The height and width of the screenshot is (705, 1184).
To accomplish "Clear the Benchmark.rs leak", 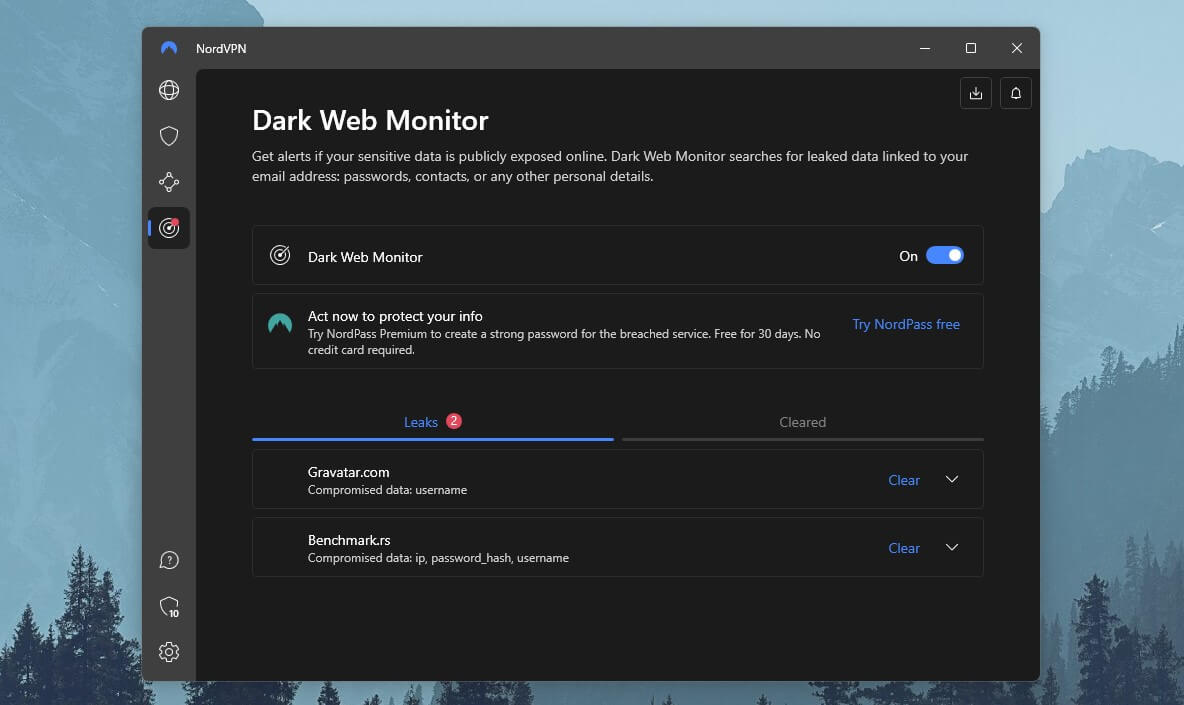I will click(x=904, y=548).
